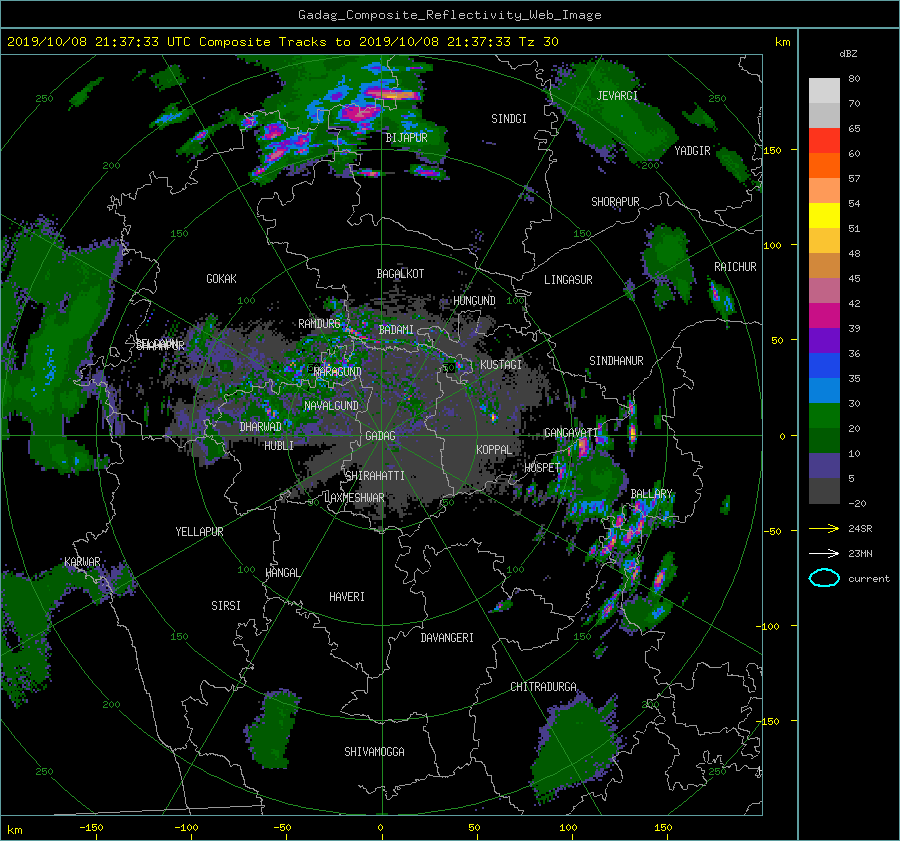Screen dimensions: 900x841
Task: Click the HOSPET city label
Action: 542,468
